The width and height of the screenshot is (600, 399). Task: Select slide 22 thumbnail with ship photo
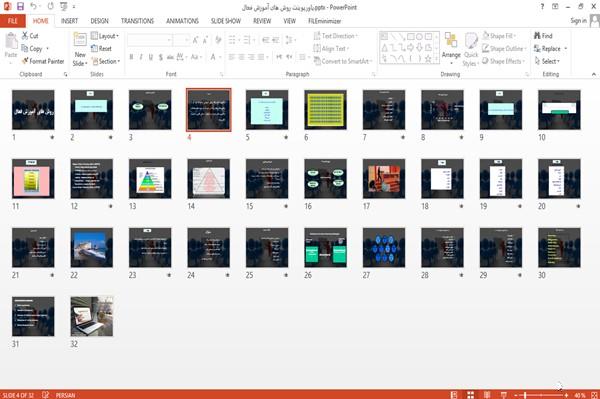pyautogui.click(x=92, y=248)
